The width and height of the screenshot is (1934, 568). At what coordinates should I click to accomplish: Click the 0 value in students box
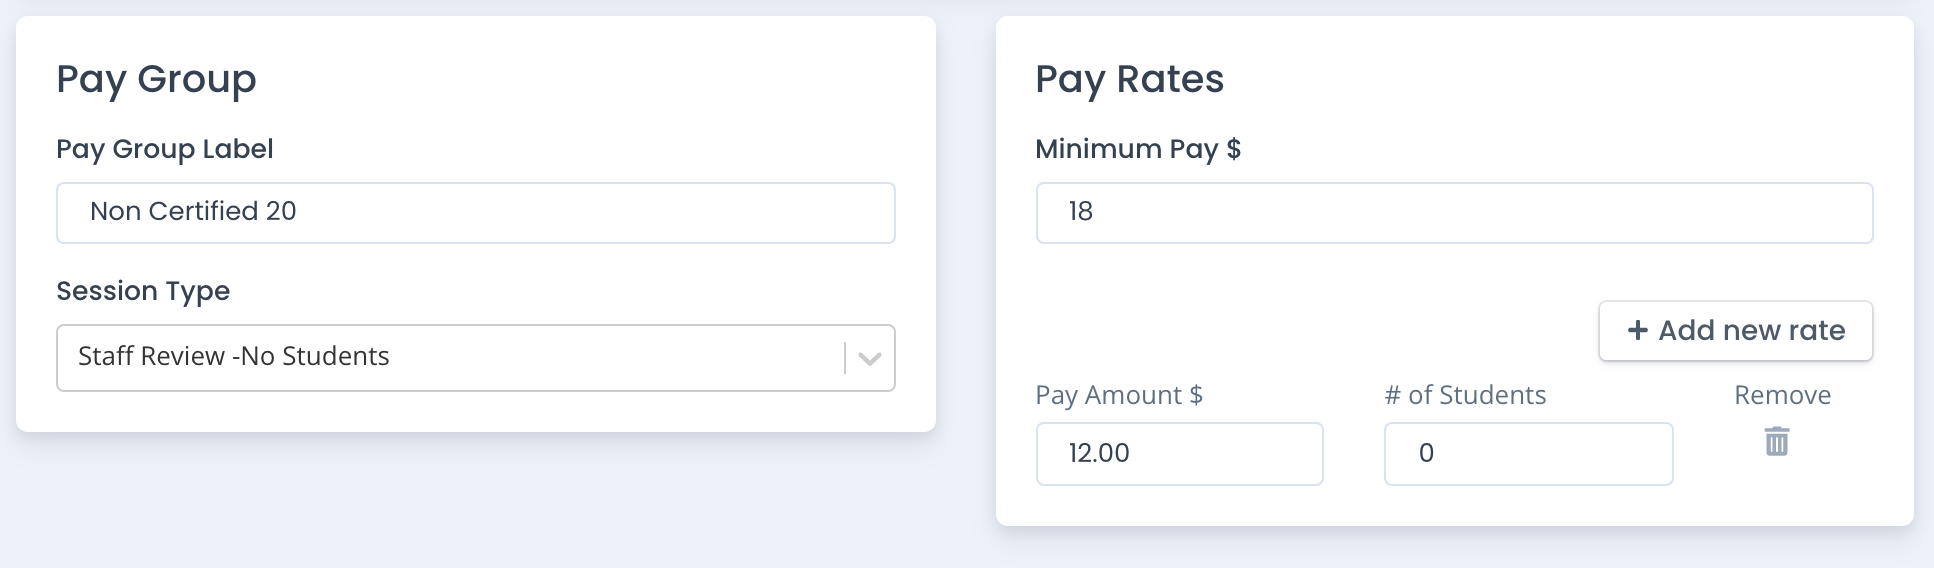(x=1426, y=453)
